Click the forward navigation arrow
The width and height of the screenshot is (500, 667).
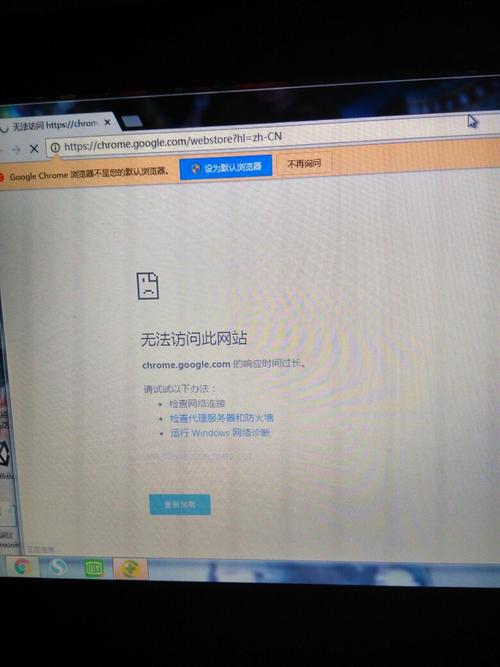(16, 149)
